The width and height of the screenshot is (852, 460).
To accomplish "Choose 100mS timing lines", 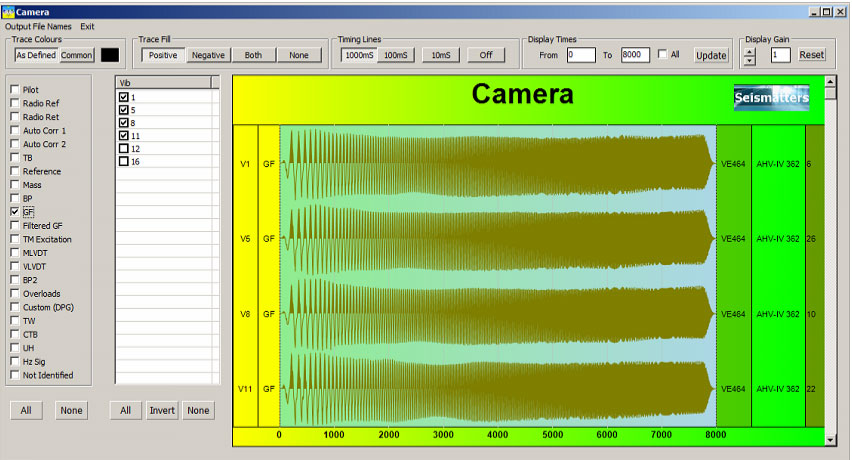I will click(x=396, y=55).
